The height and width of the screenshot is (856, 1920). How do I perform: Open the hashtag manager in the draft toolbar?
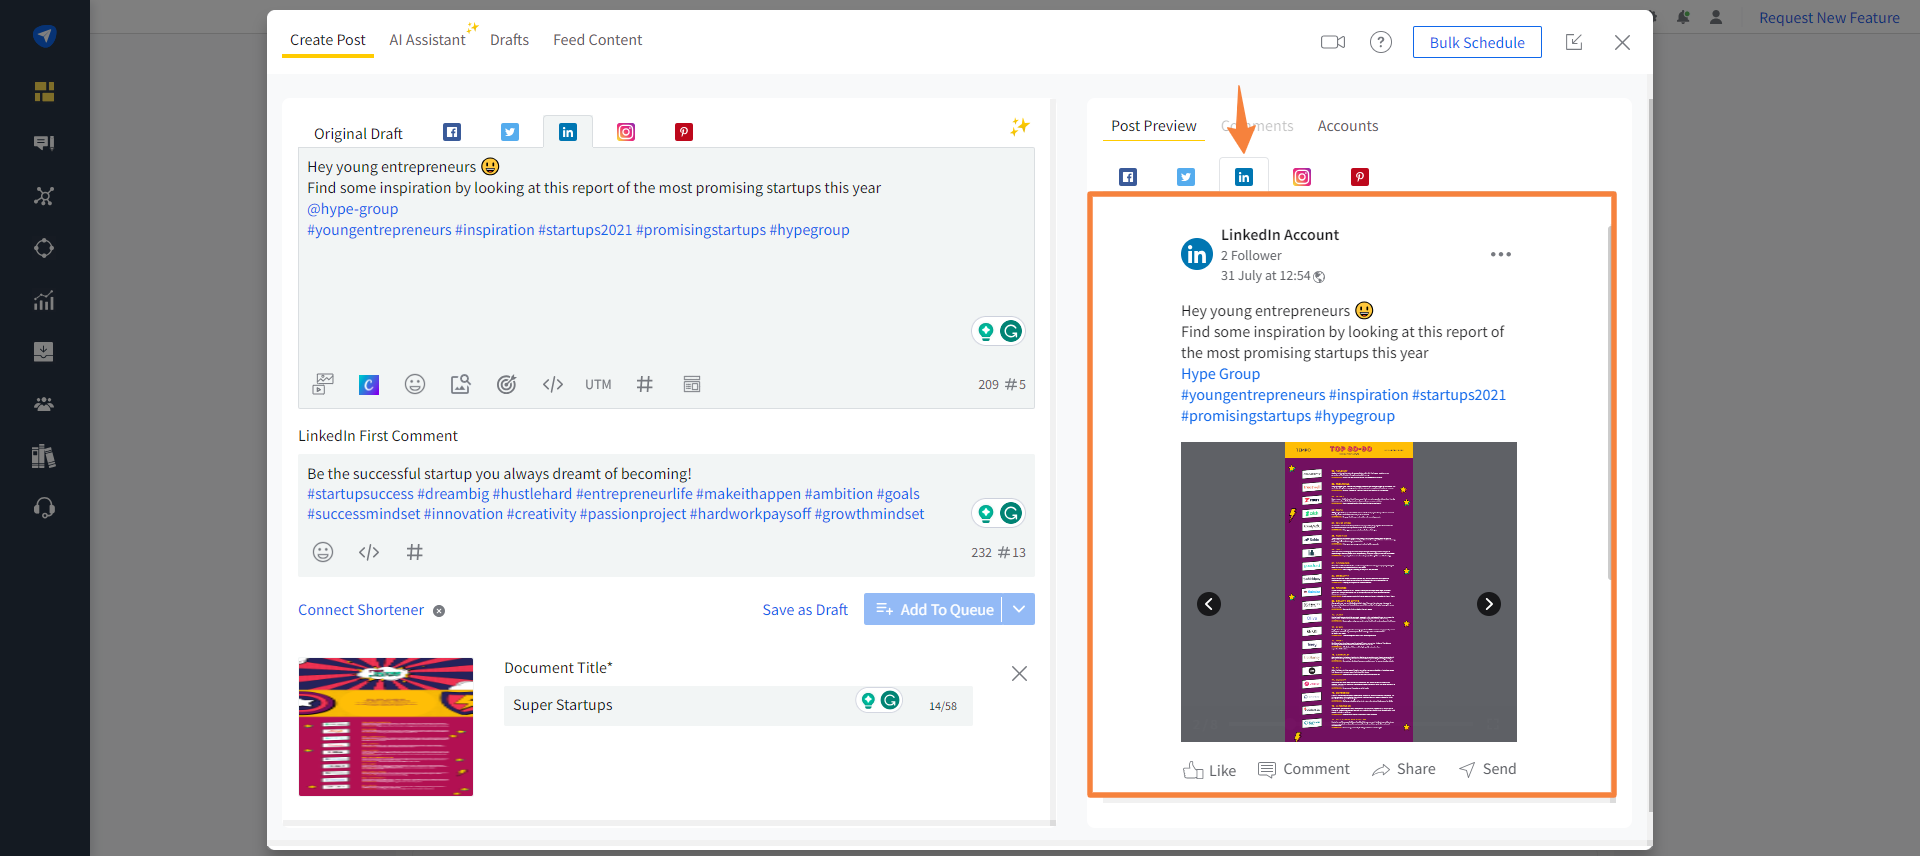pos(645,384)
